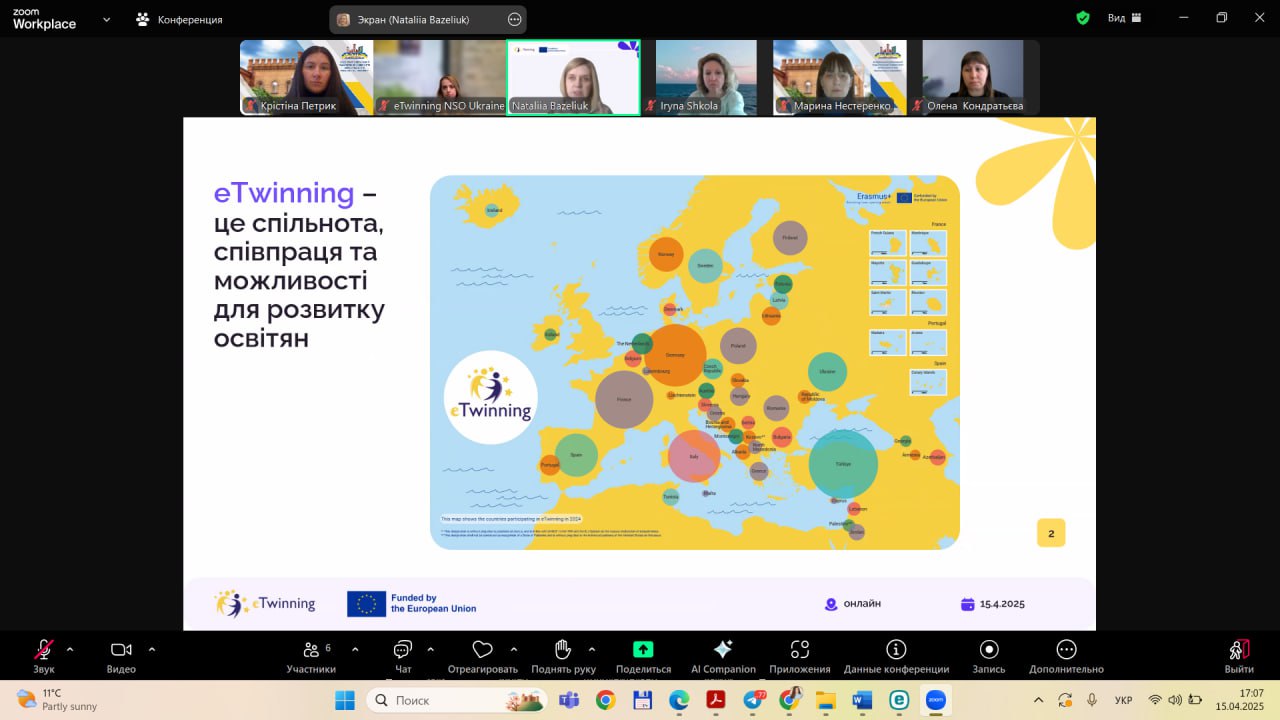The width and height of the screenshot is (1280, 720).
Task: Click the eTwinning logo in slide footer
Action: tap(265, 603)
